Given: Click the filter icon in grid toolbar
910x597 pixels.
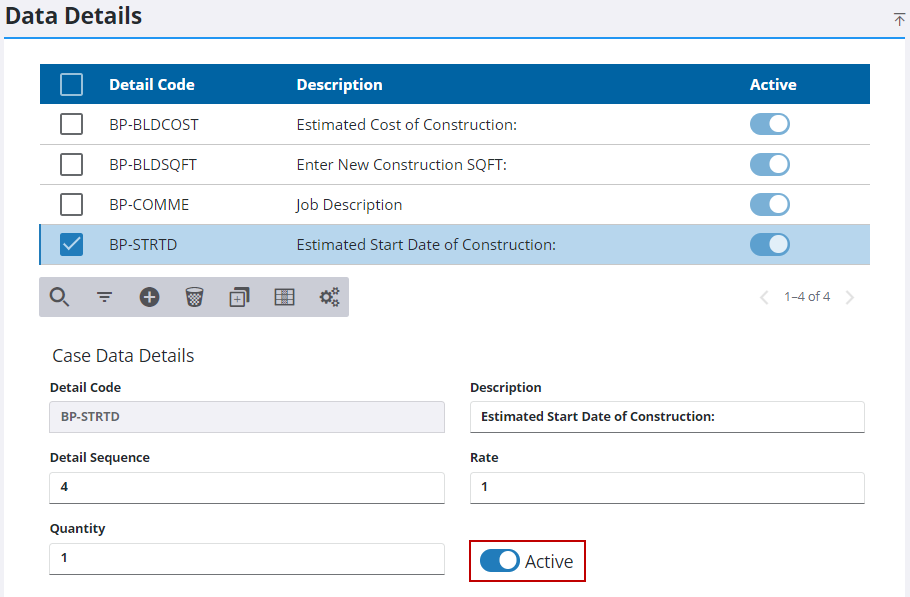Looking at the screenshot, I should point(104,297).
